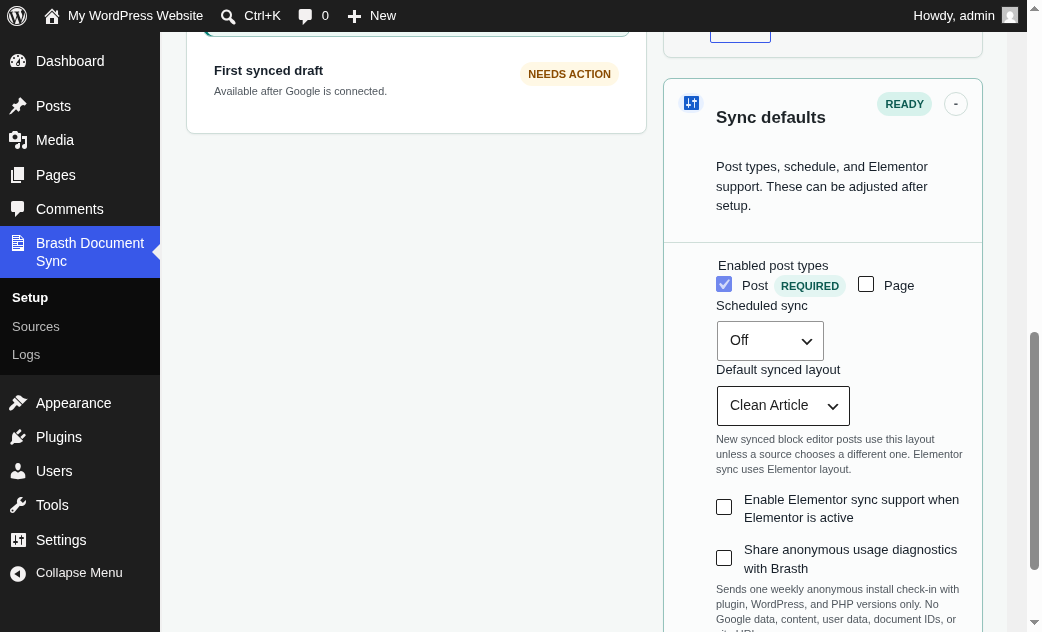Enable the Page post type checkbox
Screen dimensions: 1042x632
click(866, 284)
